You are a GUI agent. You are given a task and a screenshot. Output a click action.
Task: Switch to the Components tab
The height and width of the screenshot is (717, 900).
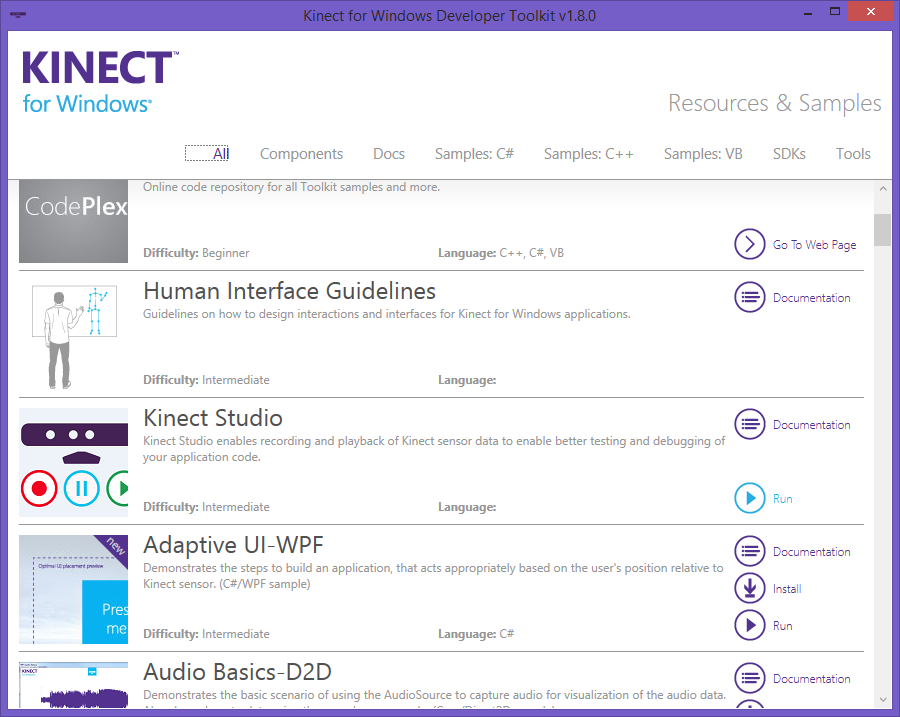(x=301, y=154)
